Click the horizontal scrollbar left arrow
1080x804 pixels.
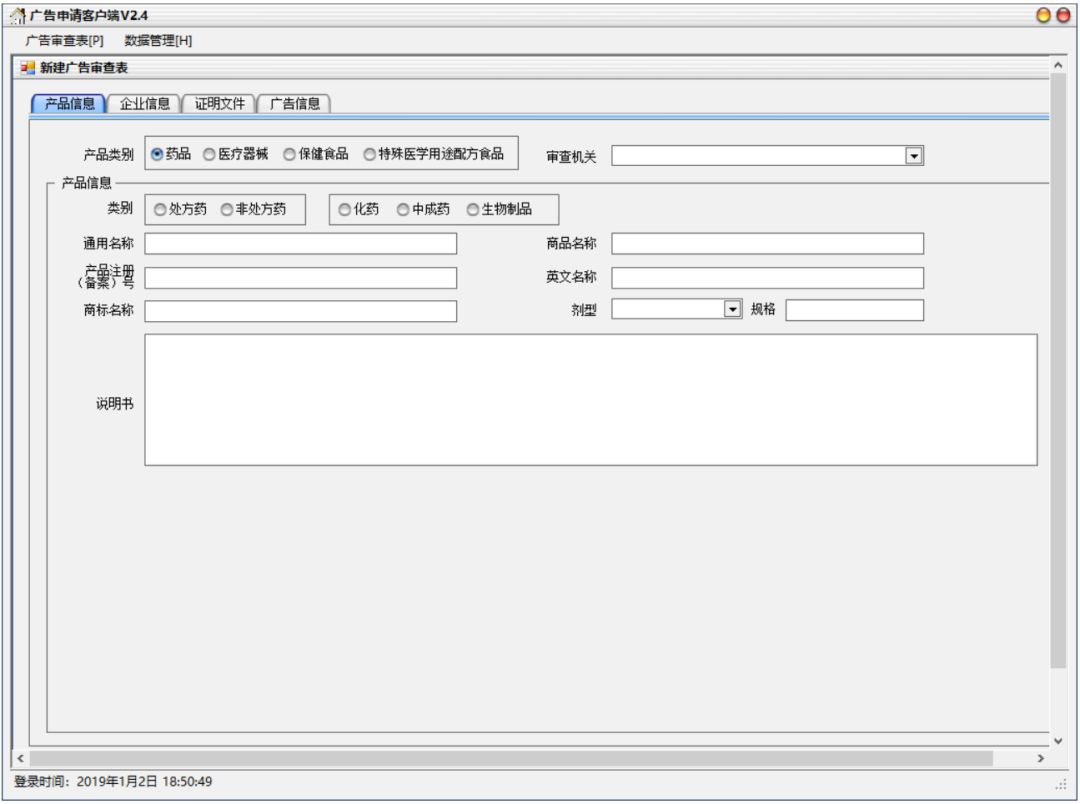pyautogui.click(x=21, y=759)
